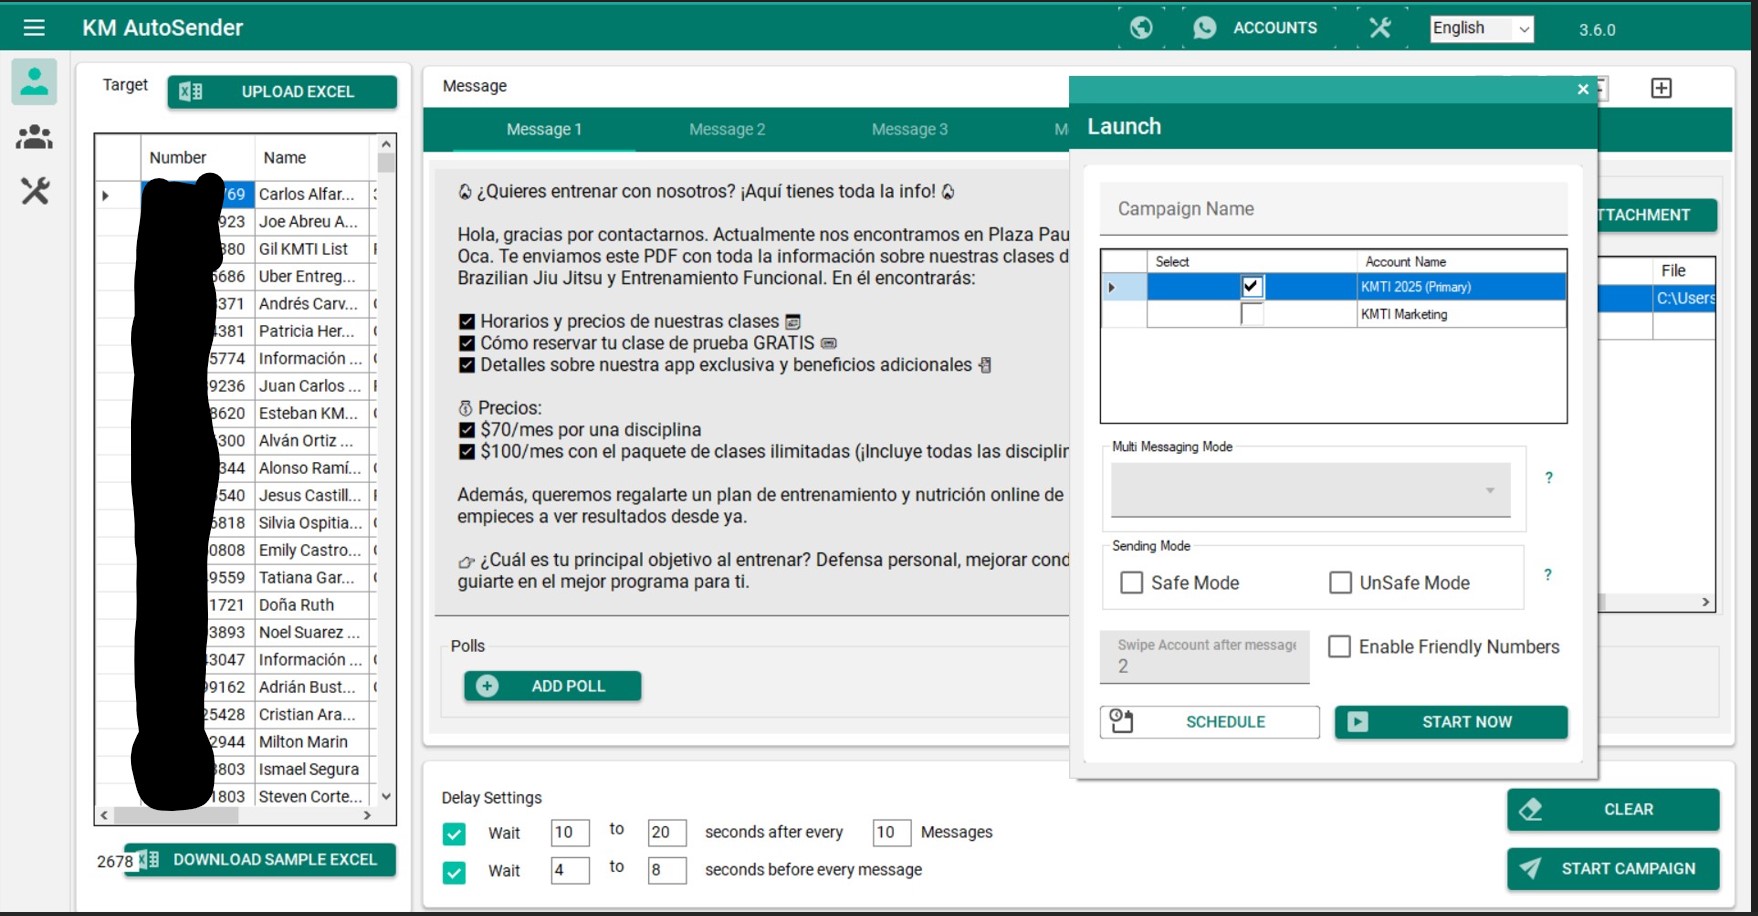Screen dimensions: 1758x916
Task: Enable Safe Mode checkbox
Action: 1132,583
